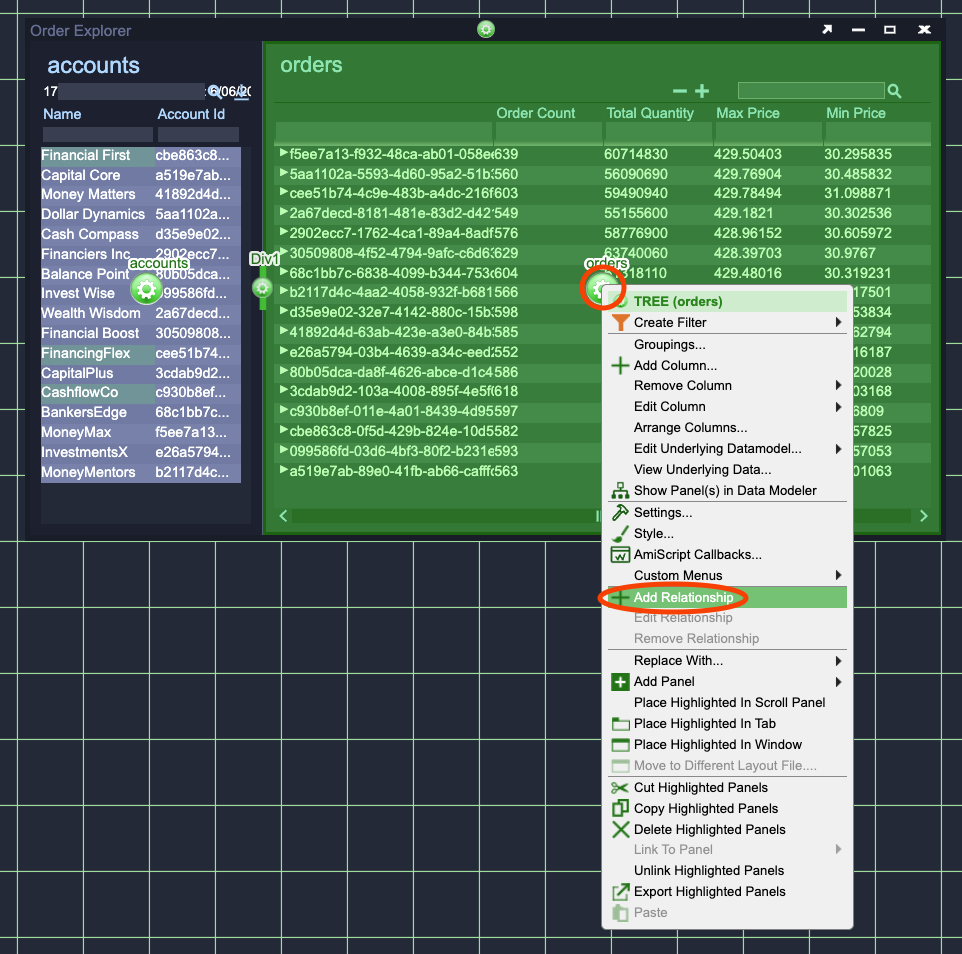Select the Financial First account row

point(86,155)
